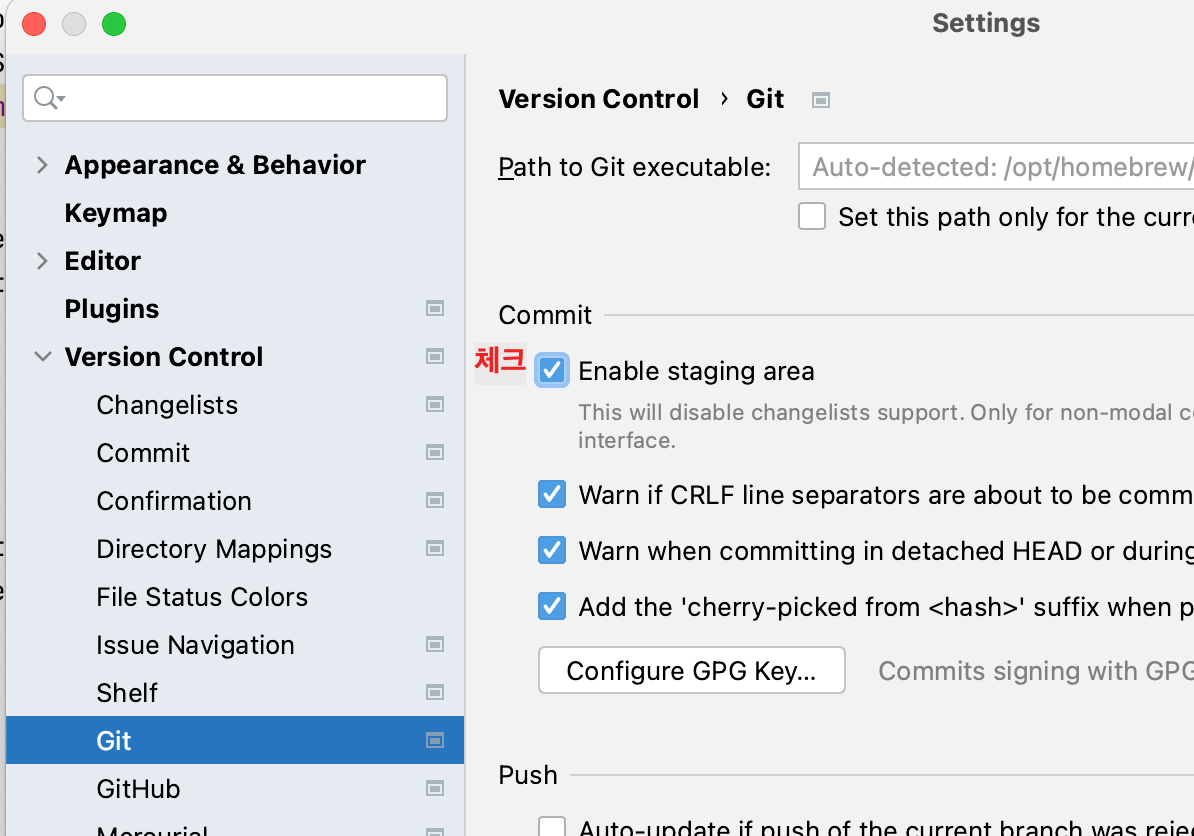Viewport: 1194px width, 836px height.
Task: Select Git in settings tree
Action: pyautogui.click(x=235, y=740)
